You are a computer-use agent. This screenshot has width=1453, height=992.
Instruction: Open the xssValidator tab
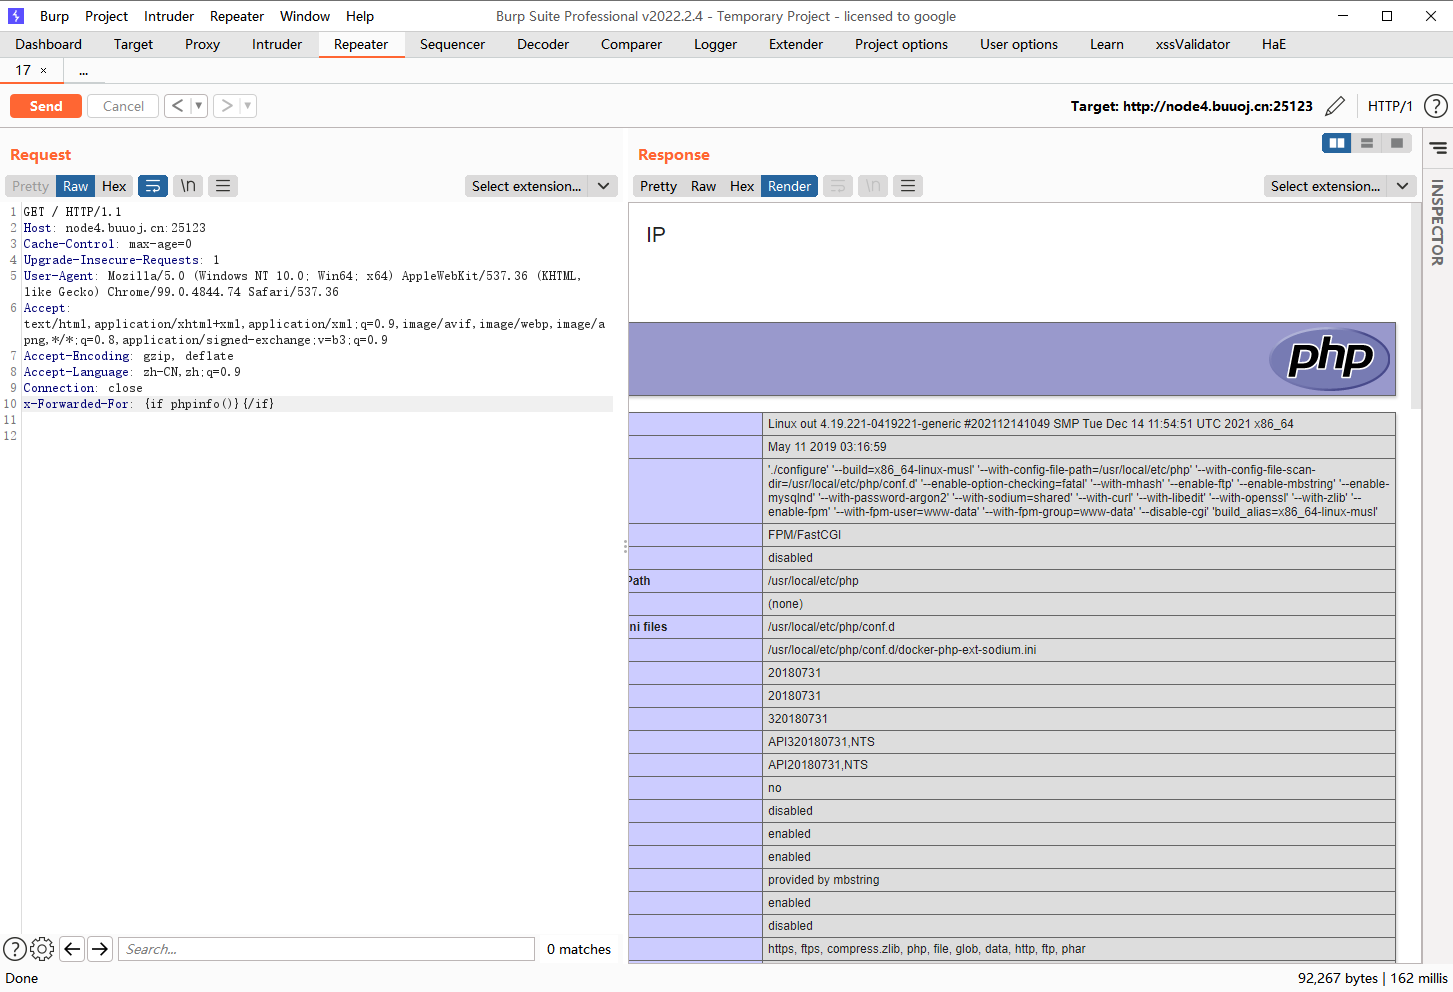coord(1193,44)
